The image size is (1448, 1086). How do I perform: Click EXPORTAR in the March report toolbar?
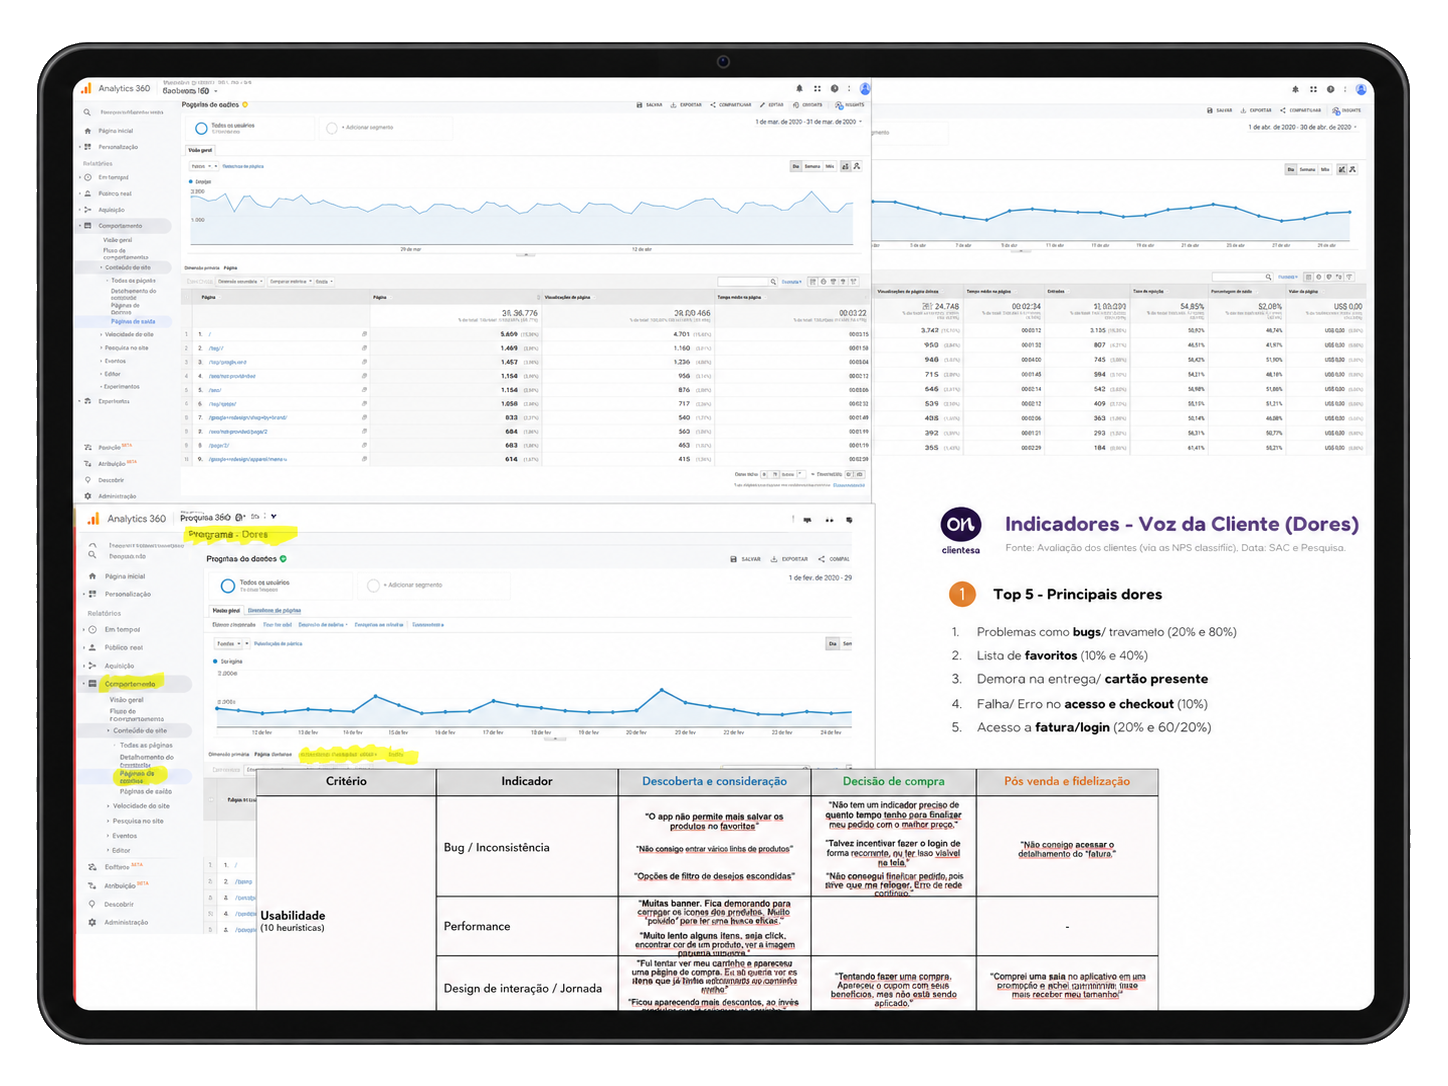pyautogui.click(x=686, y=105)
